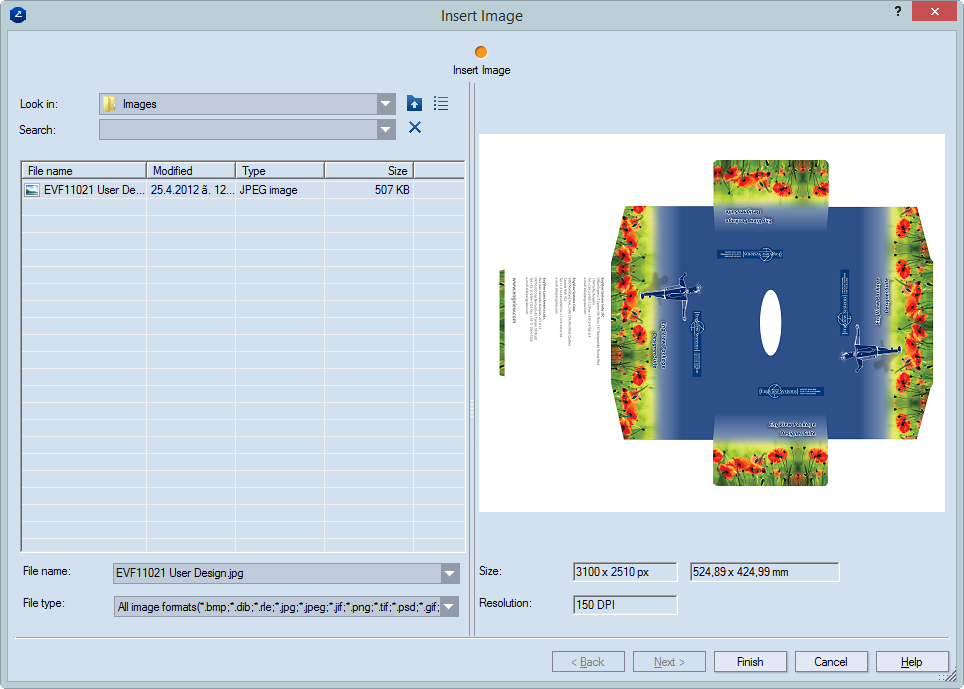Click the JPEG file icon in the file list
The height and width of the screenshot is (689, 964).
32,189
